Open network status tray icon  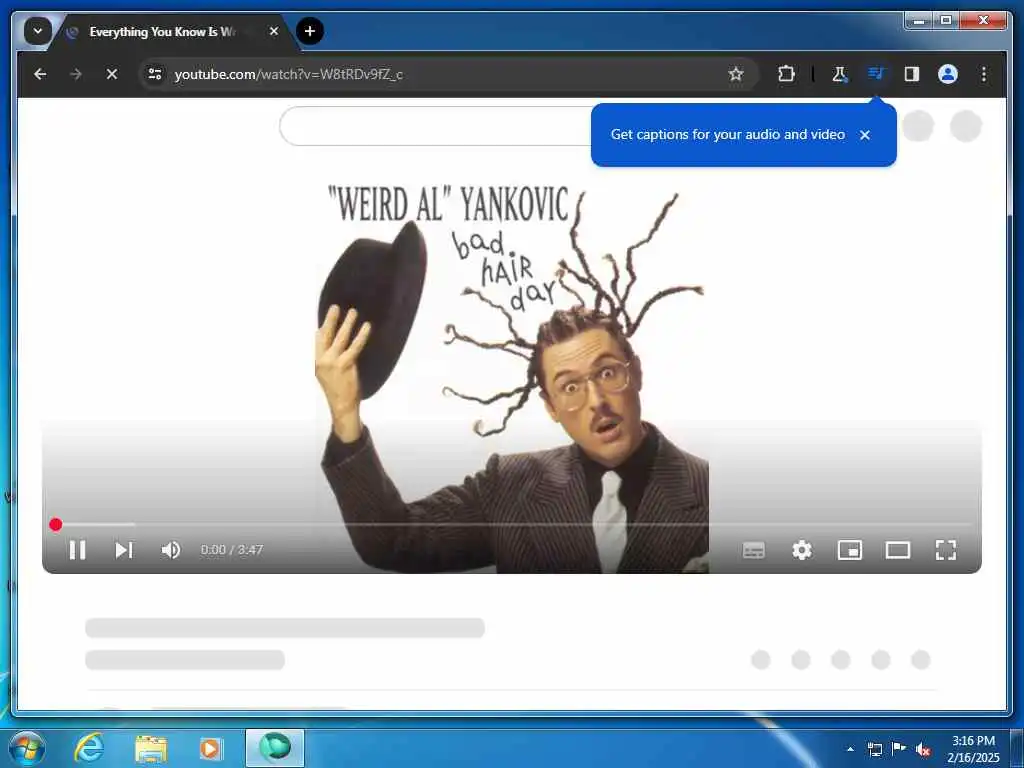[x=874, y=749]
